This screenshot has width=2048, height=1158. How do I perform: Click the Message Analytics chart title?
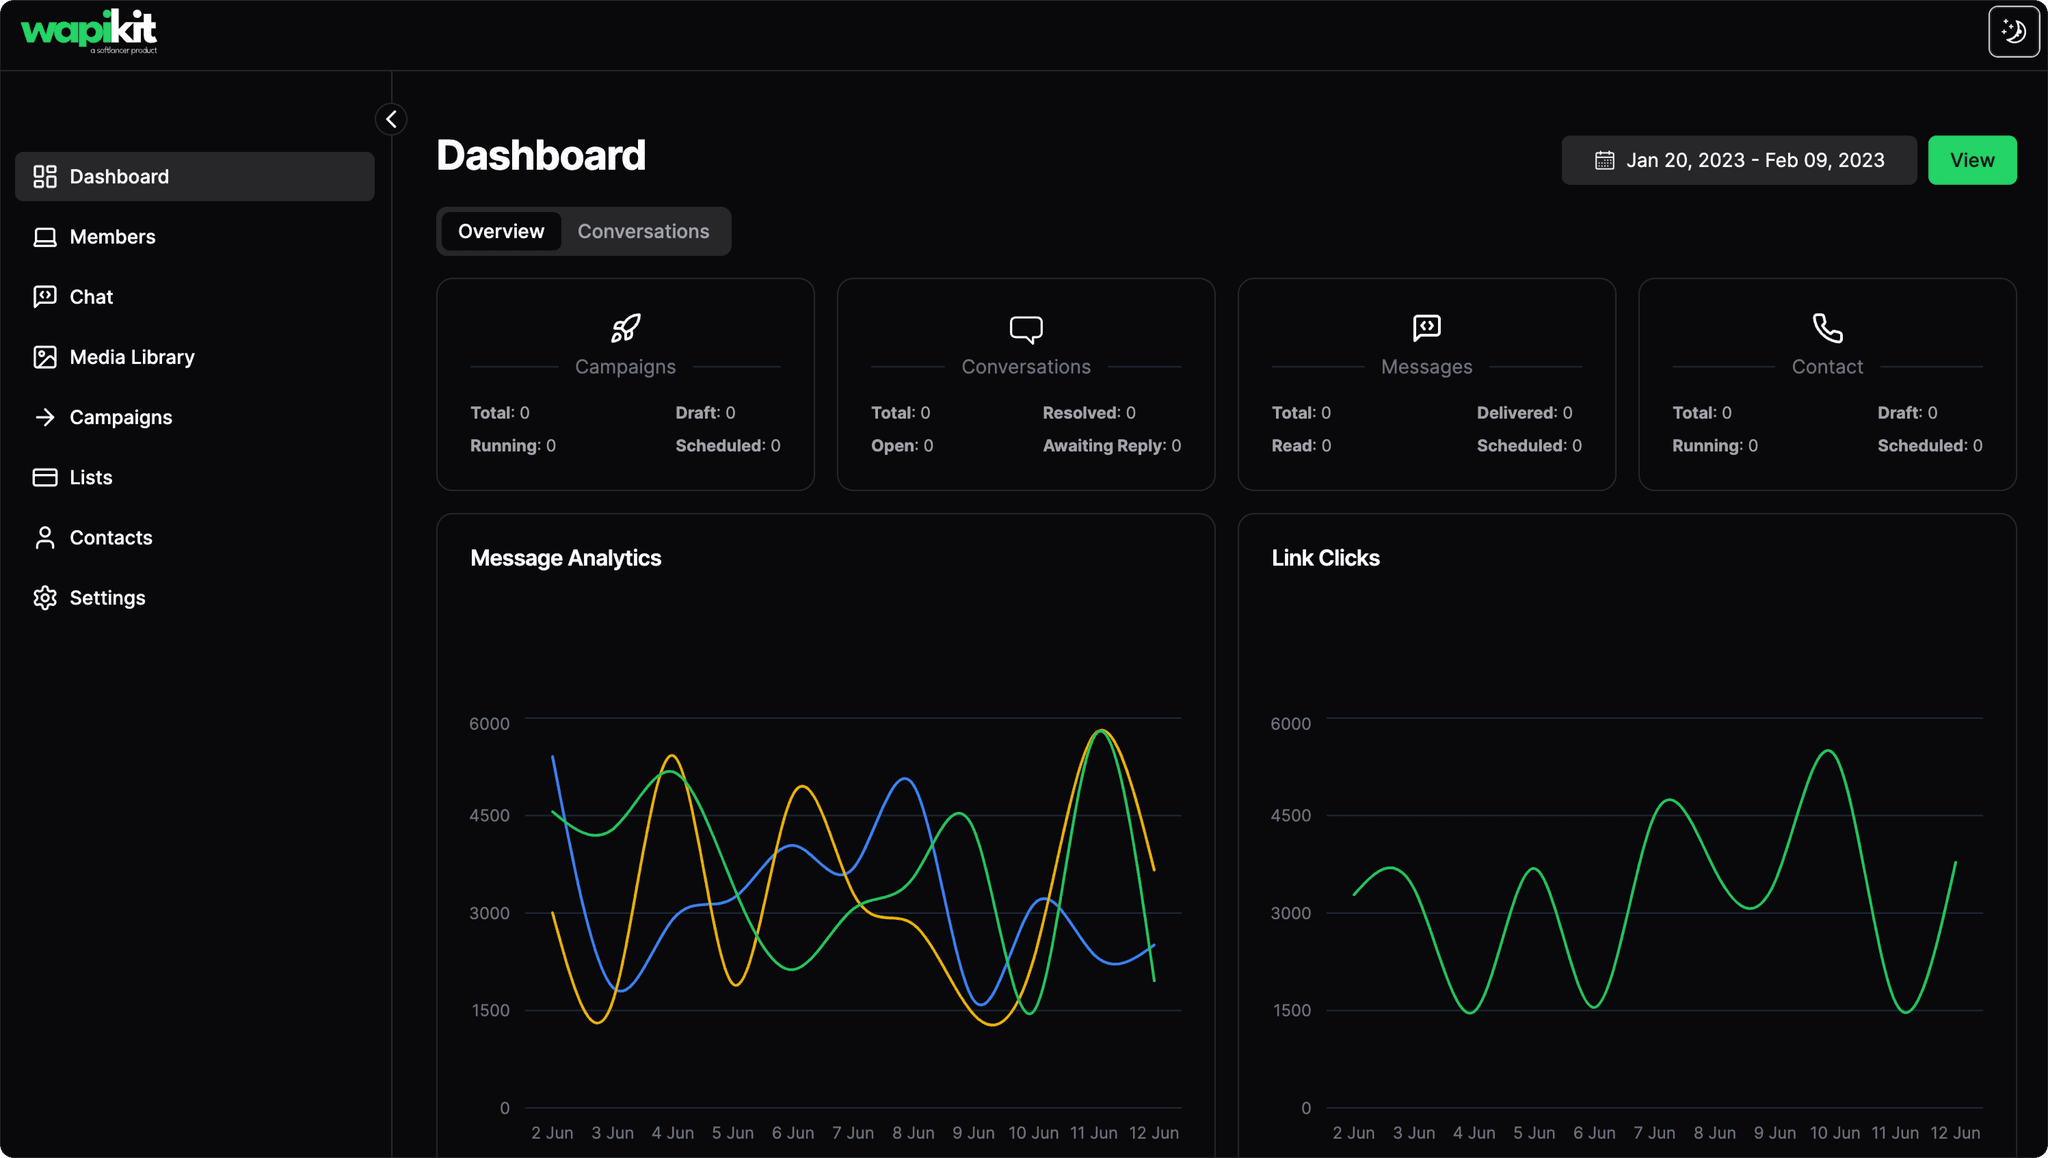(x=566, y=558)
